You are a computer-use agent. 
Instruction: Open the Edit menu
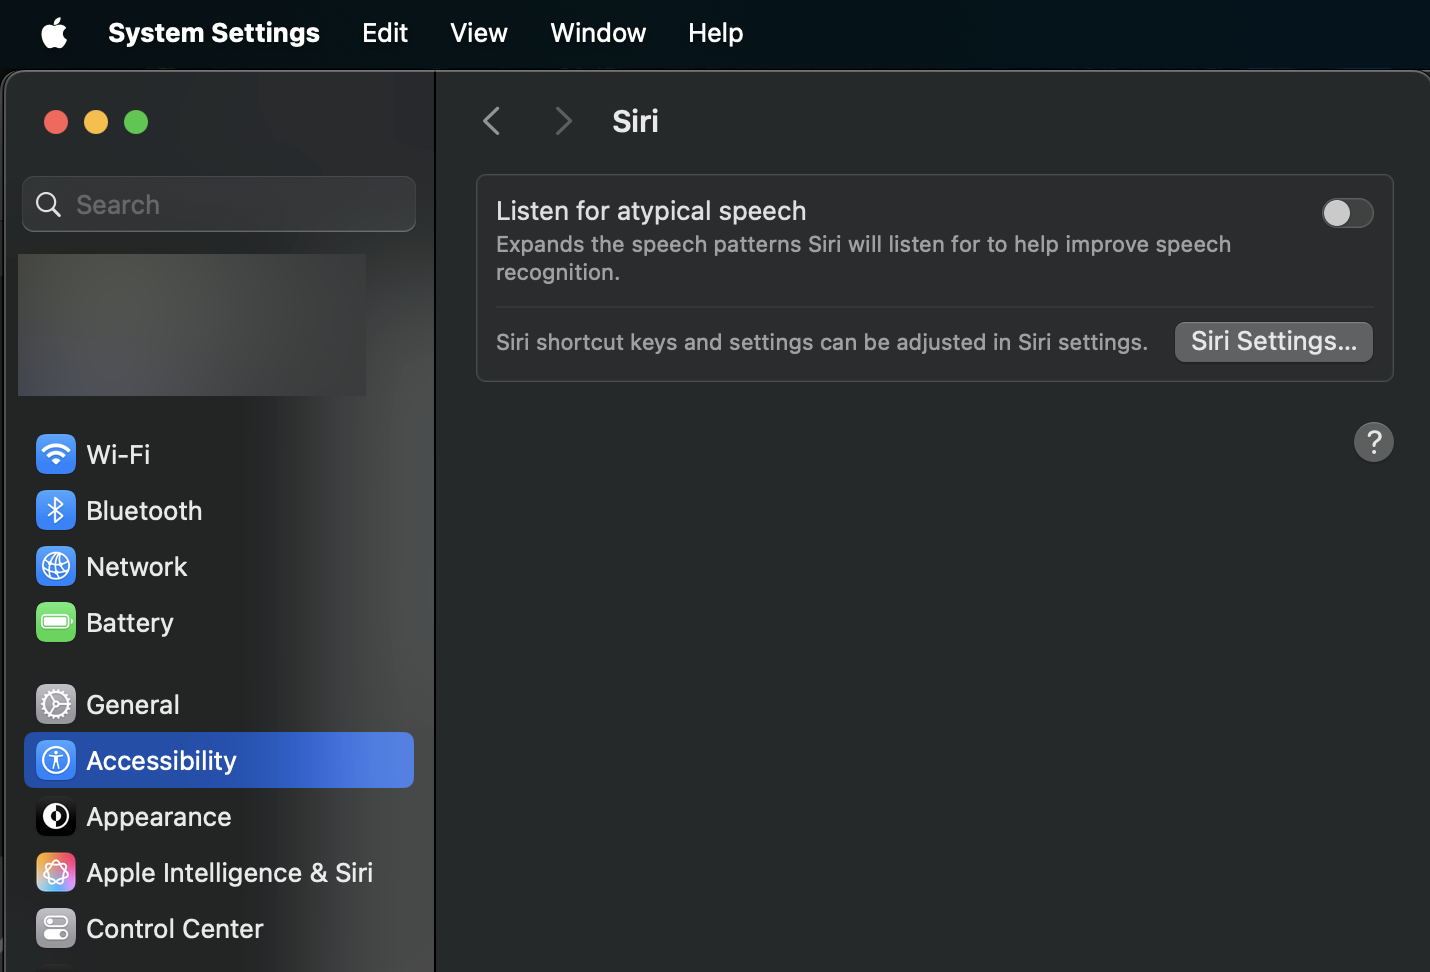click(385, 33)
